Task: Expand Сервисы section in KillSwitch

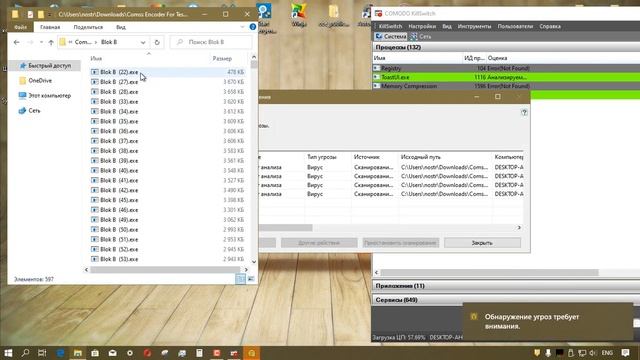Action: click(506, 300)
